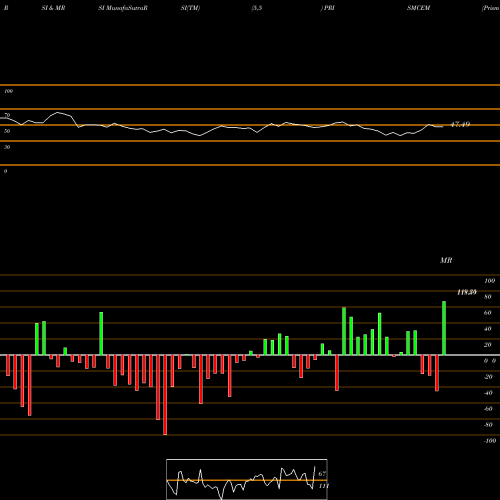Click the tallest red bar reaching -100
This screenshot has height=500, width=500.
point(165,395)
